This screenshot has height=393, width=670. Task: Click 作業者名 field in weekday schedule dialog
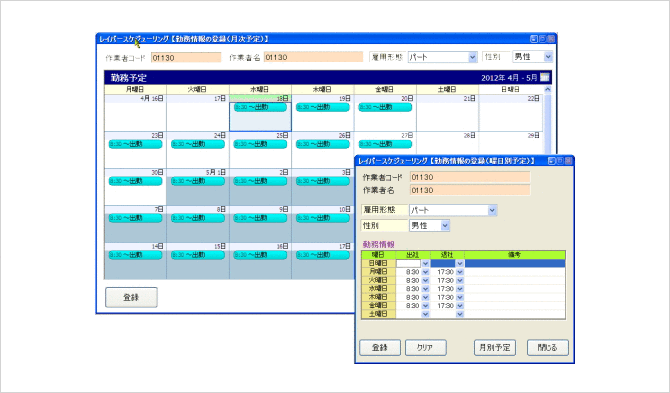pos(470,190)
